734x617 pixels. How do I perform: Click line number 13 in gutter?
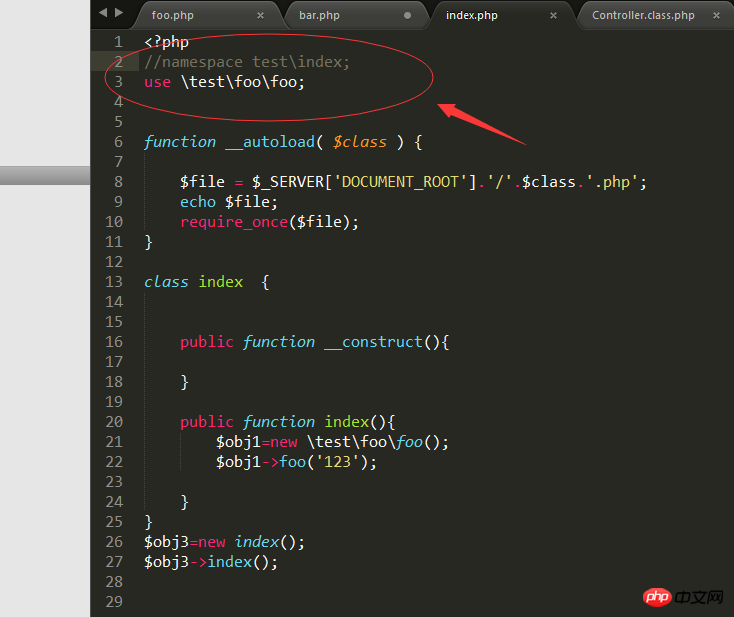pyautogui.click(x=114, y=282)
